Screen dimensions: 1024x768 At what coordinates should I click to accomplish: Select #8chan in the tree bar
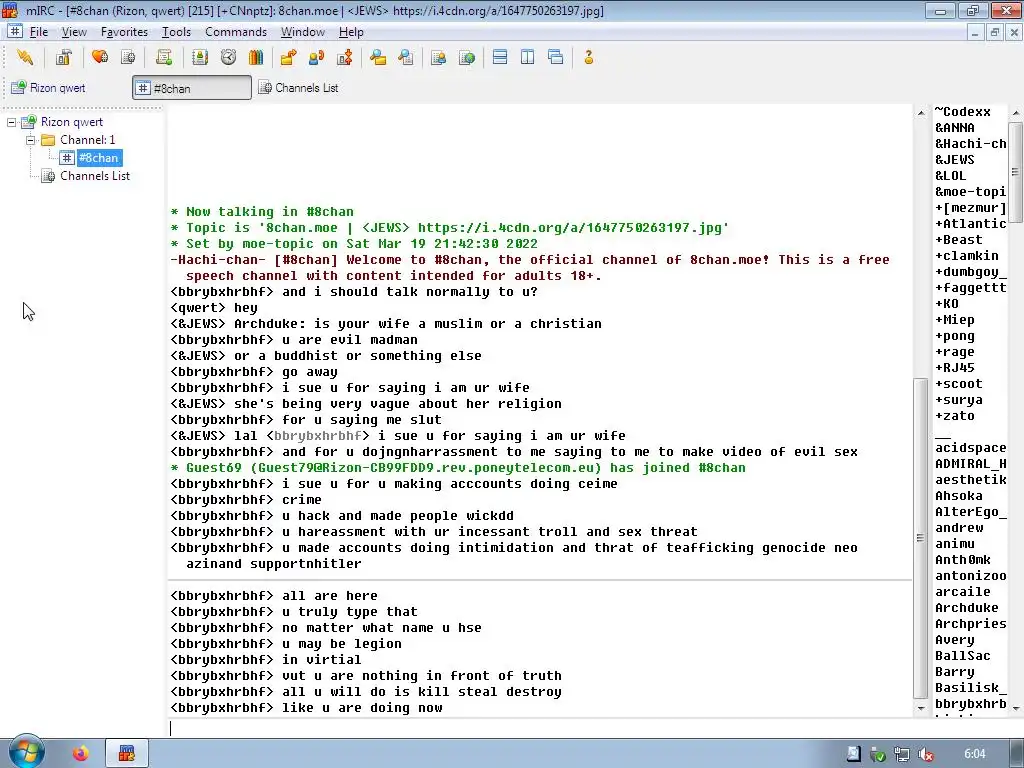pos(98,158)
